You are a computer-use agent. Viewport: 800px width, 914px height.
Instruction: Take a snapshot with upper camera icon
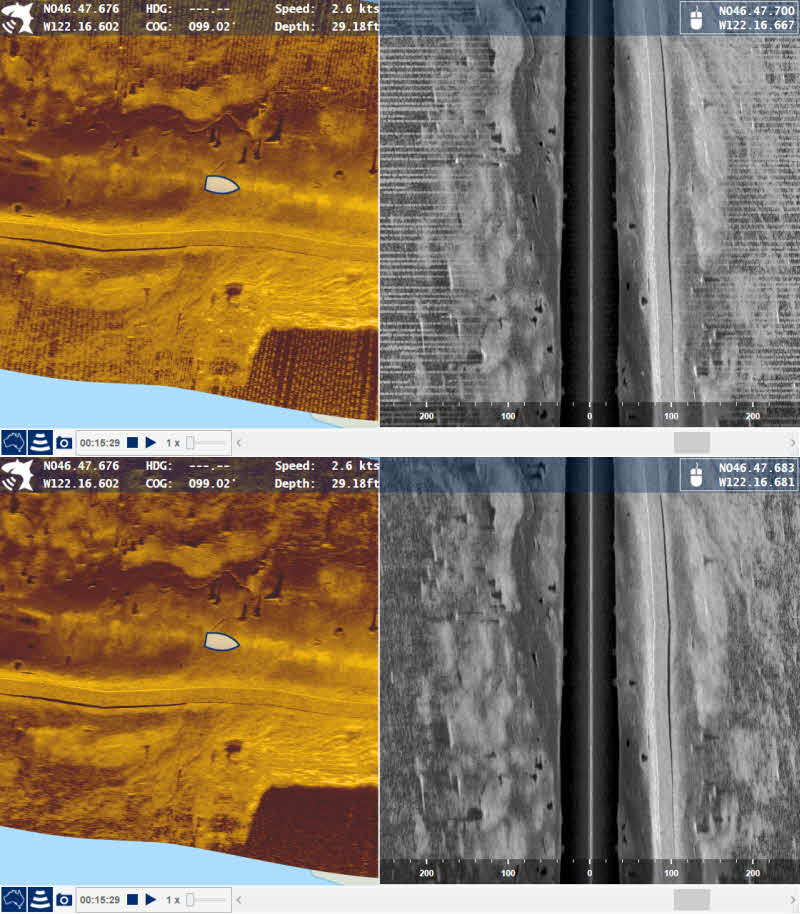[x=64, y=442]
